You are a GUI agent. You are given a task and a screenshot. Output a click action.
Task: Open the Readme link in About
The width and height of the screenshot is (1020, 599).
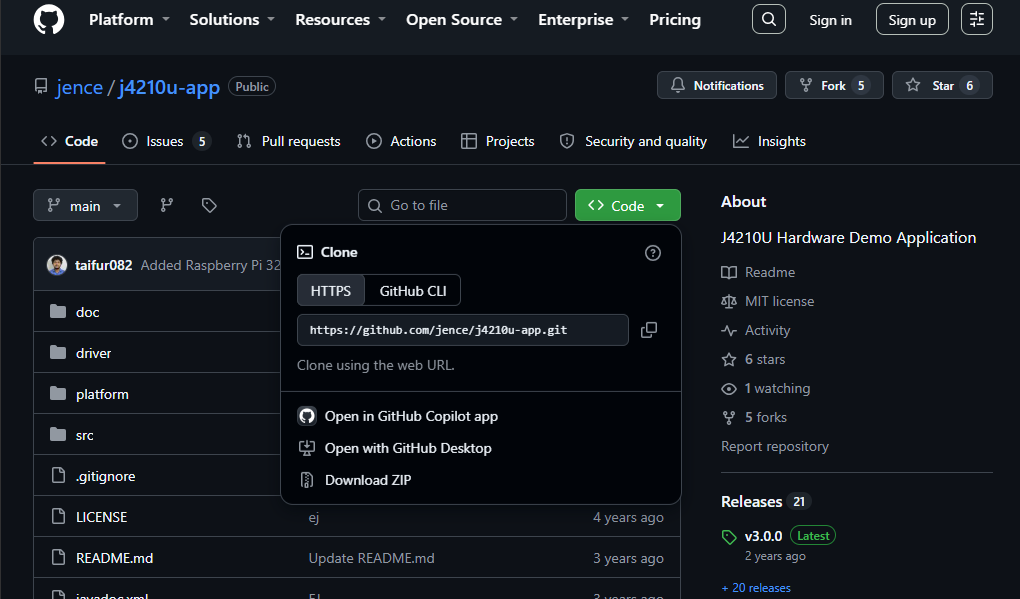pos(770,273)
